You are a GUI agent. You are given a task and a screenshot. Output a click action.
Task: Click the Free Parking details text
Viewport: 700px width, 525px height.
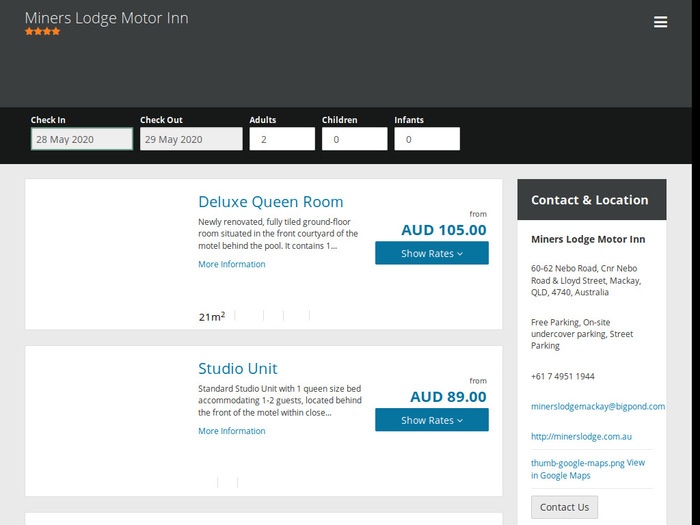pyautogui.click(x=582, y=334)
